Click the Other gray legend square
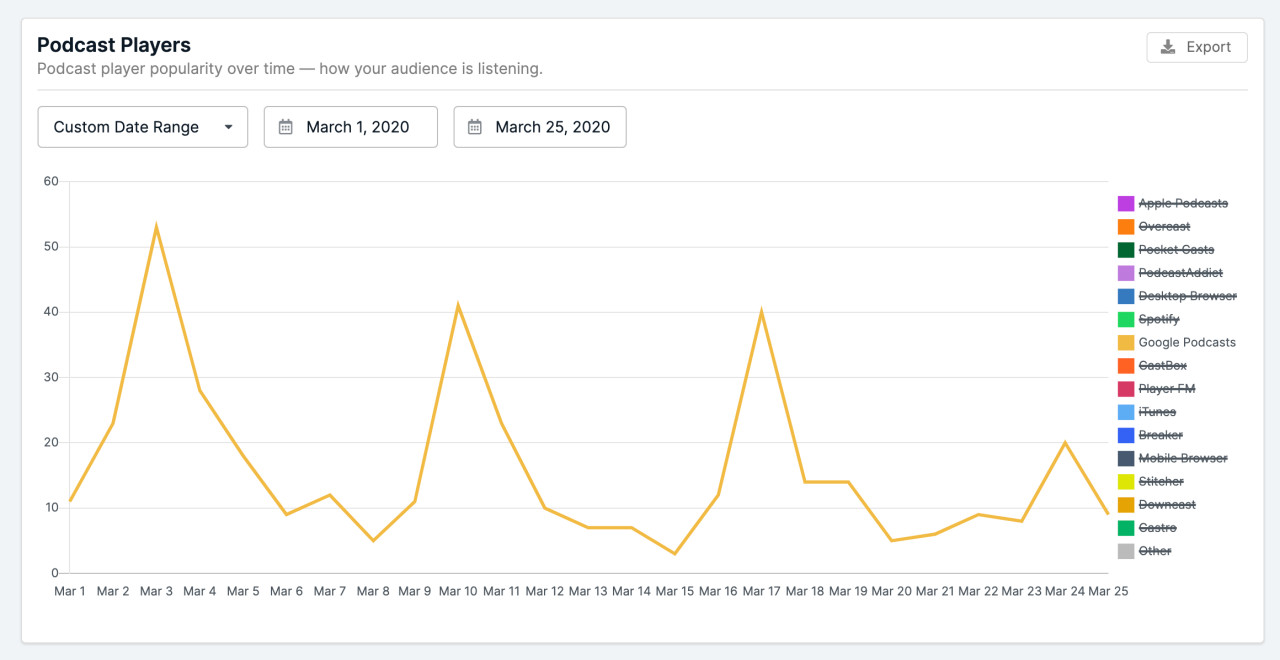This screenshot has width=1280, height=660. (1126, 551)
